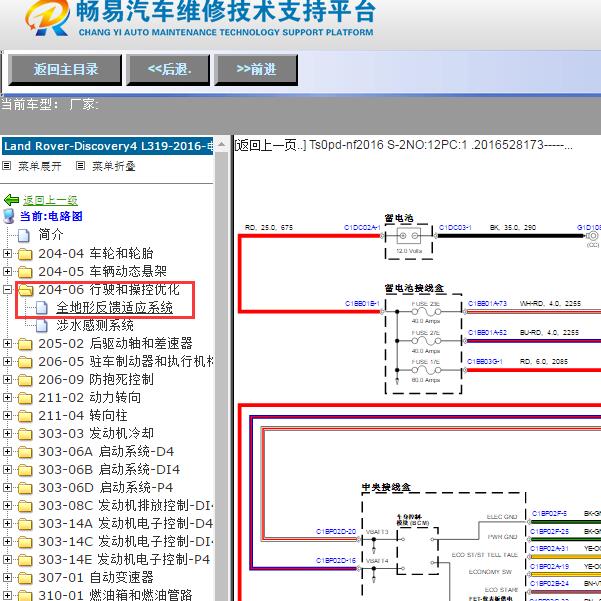Collapse all menus with 菜单折叠
The image size is (601, 601).
pos(113,166)
